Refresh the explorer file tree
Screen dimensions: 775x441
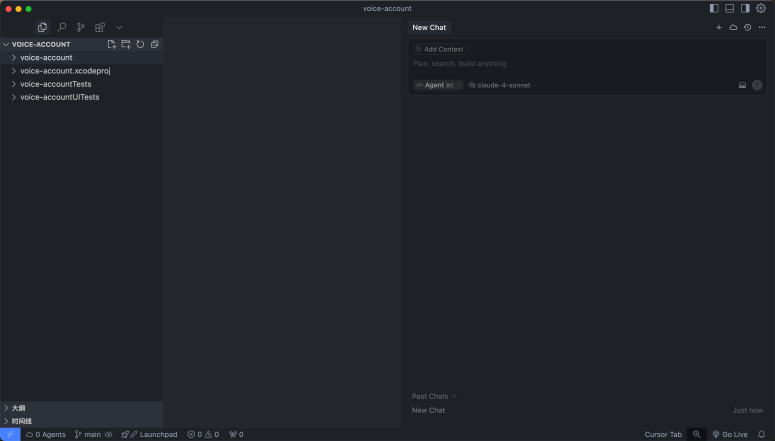(140, 44)
